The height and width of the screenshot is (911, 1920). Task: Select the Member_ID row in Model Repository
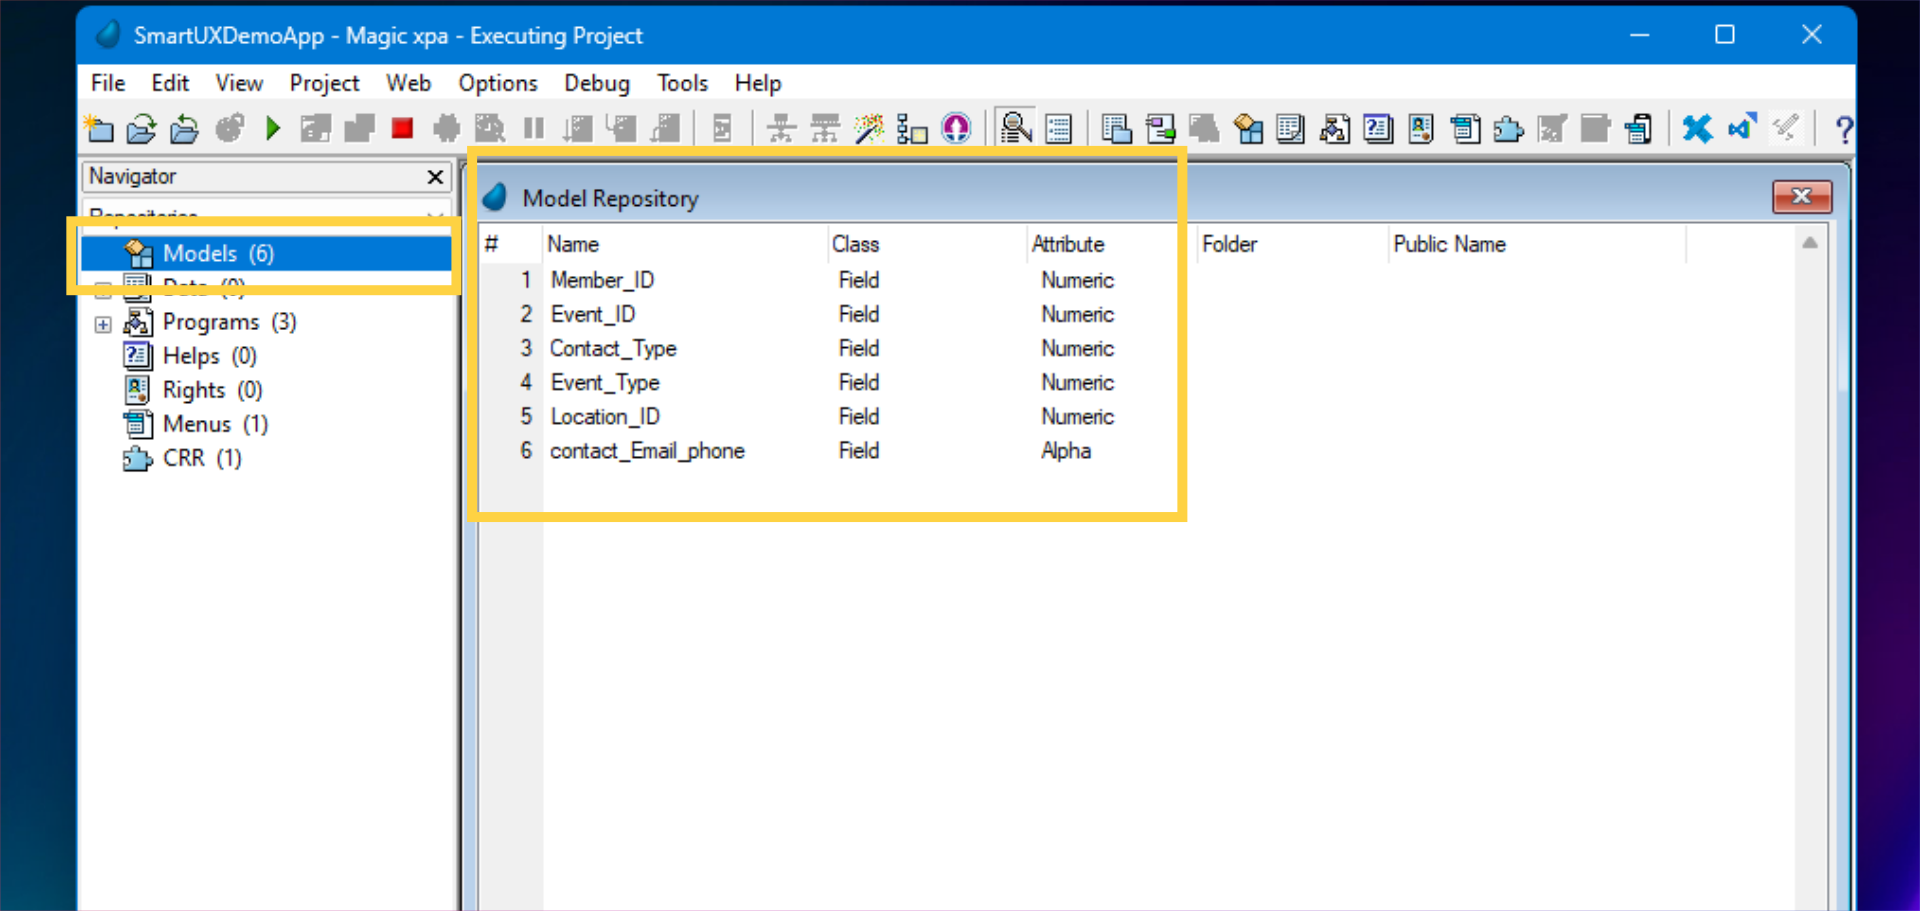pyautogui.click(x=602, y=280)
